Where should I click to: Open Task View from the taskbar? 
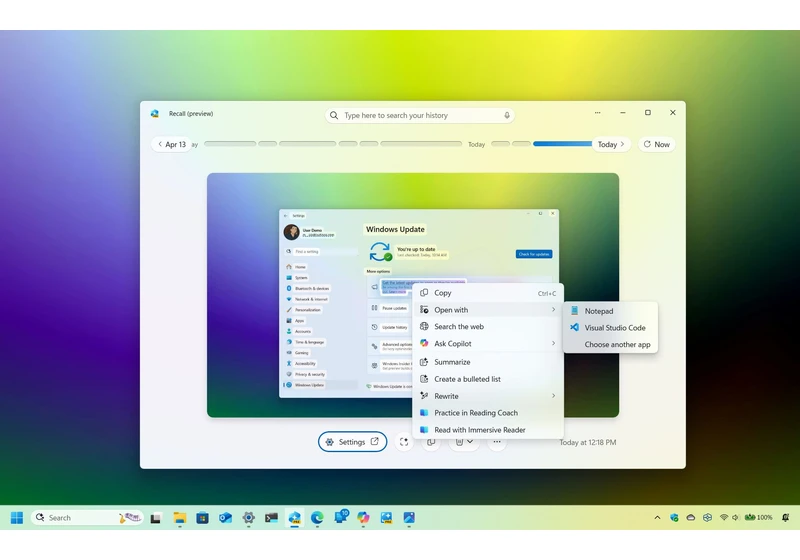click(156, 518)
